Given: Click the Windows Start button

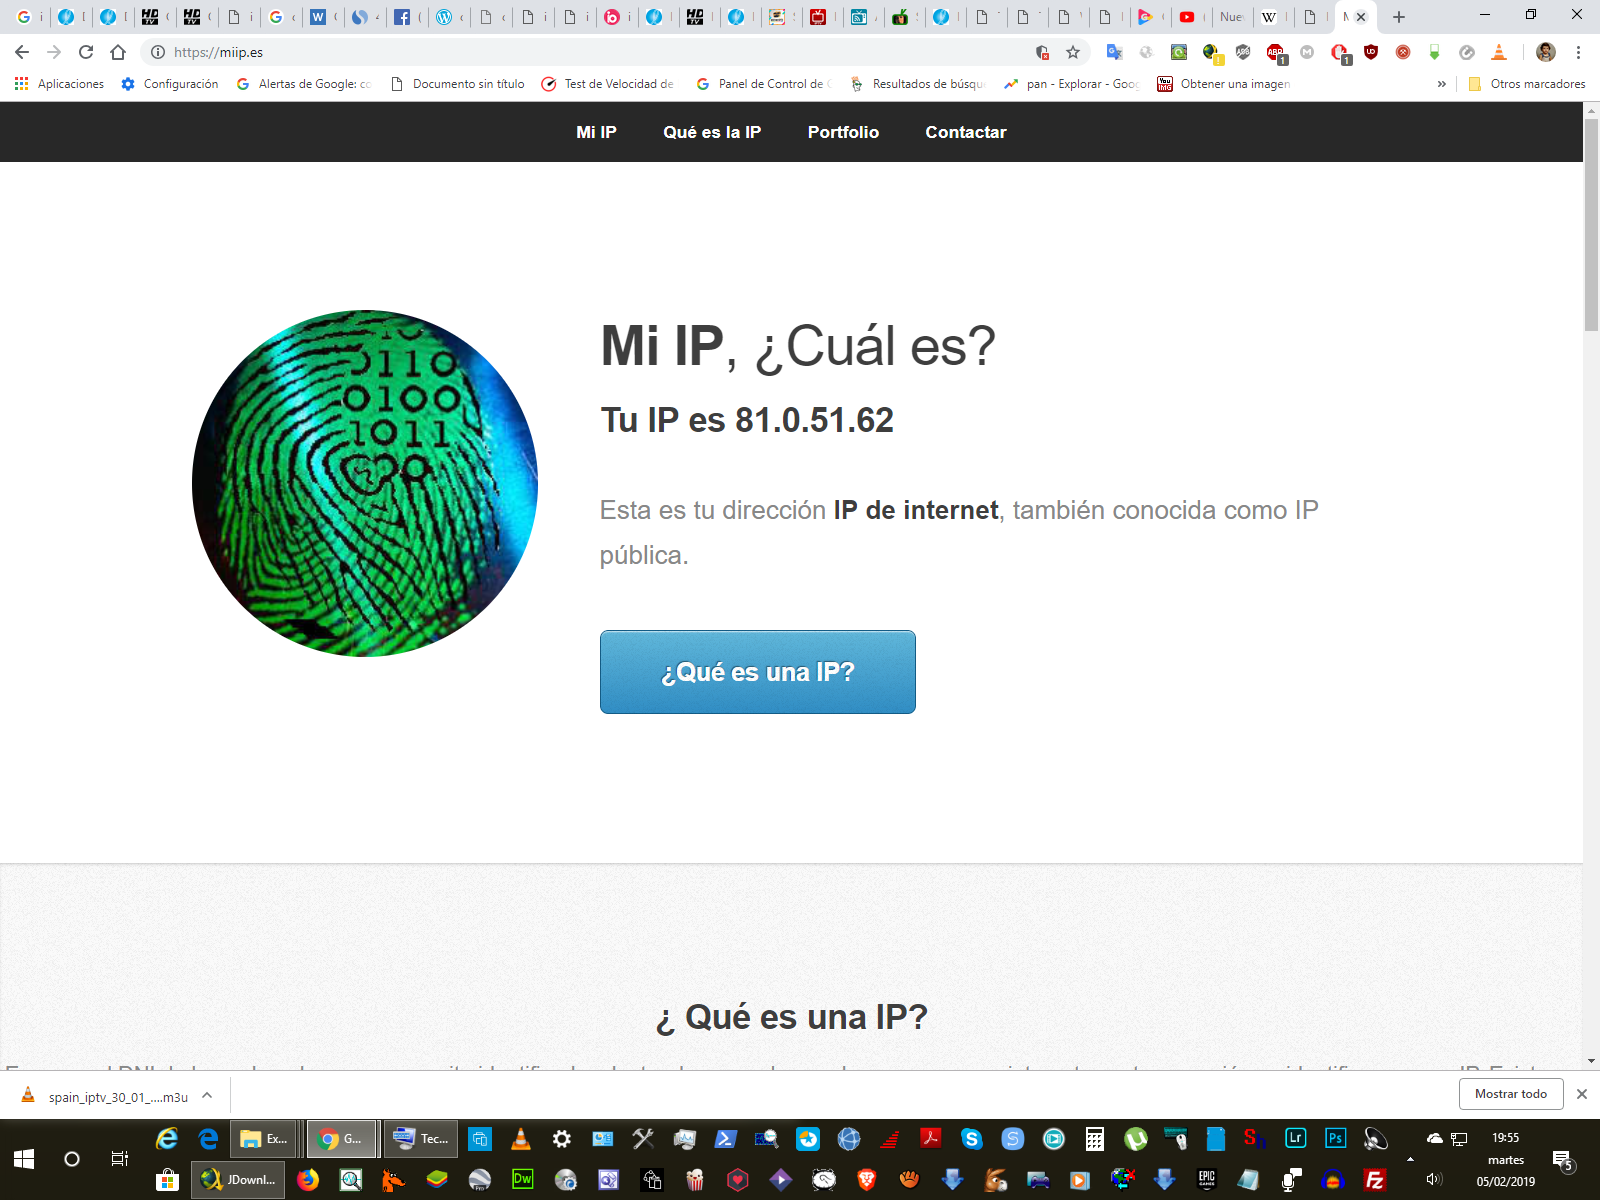Looking at the screenshot, I should click(x=24, y=1159).
